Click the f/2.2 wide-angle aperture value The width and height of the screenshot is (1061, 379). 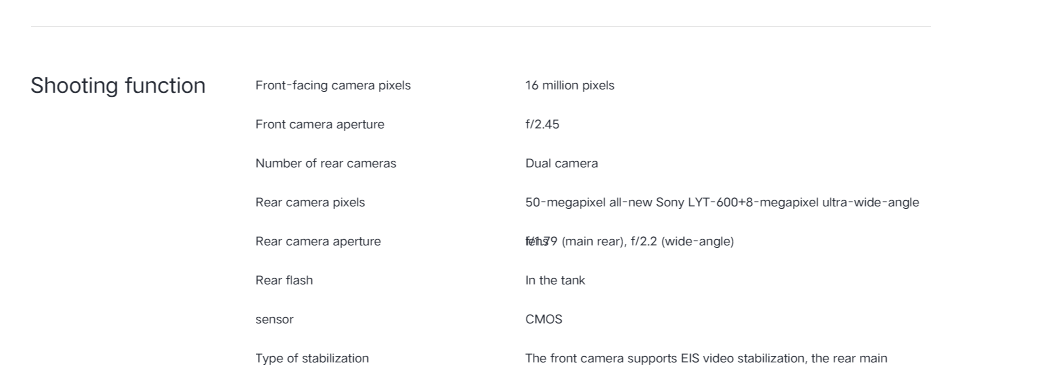click(682, 242)
